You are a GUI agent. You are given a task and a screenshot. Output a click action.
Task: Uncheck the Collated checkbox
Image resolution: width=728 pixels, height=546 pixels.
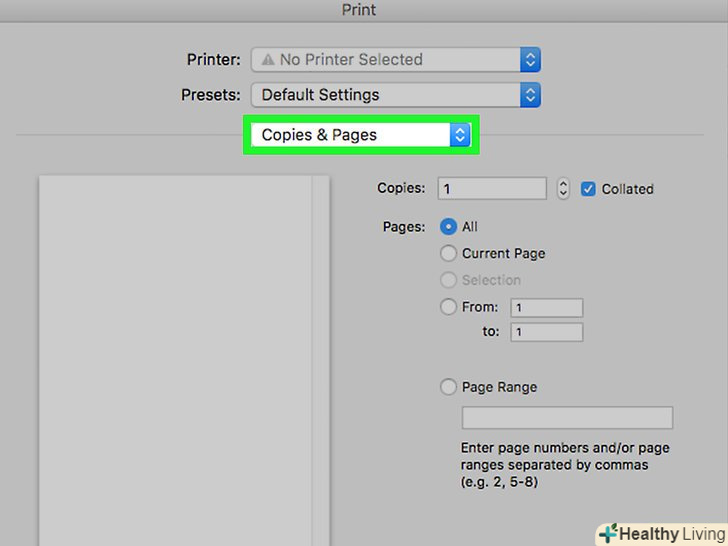589,188
